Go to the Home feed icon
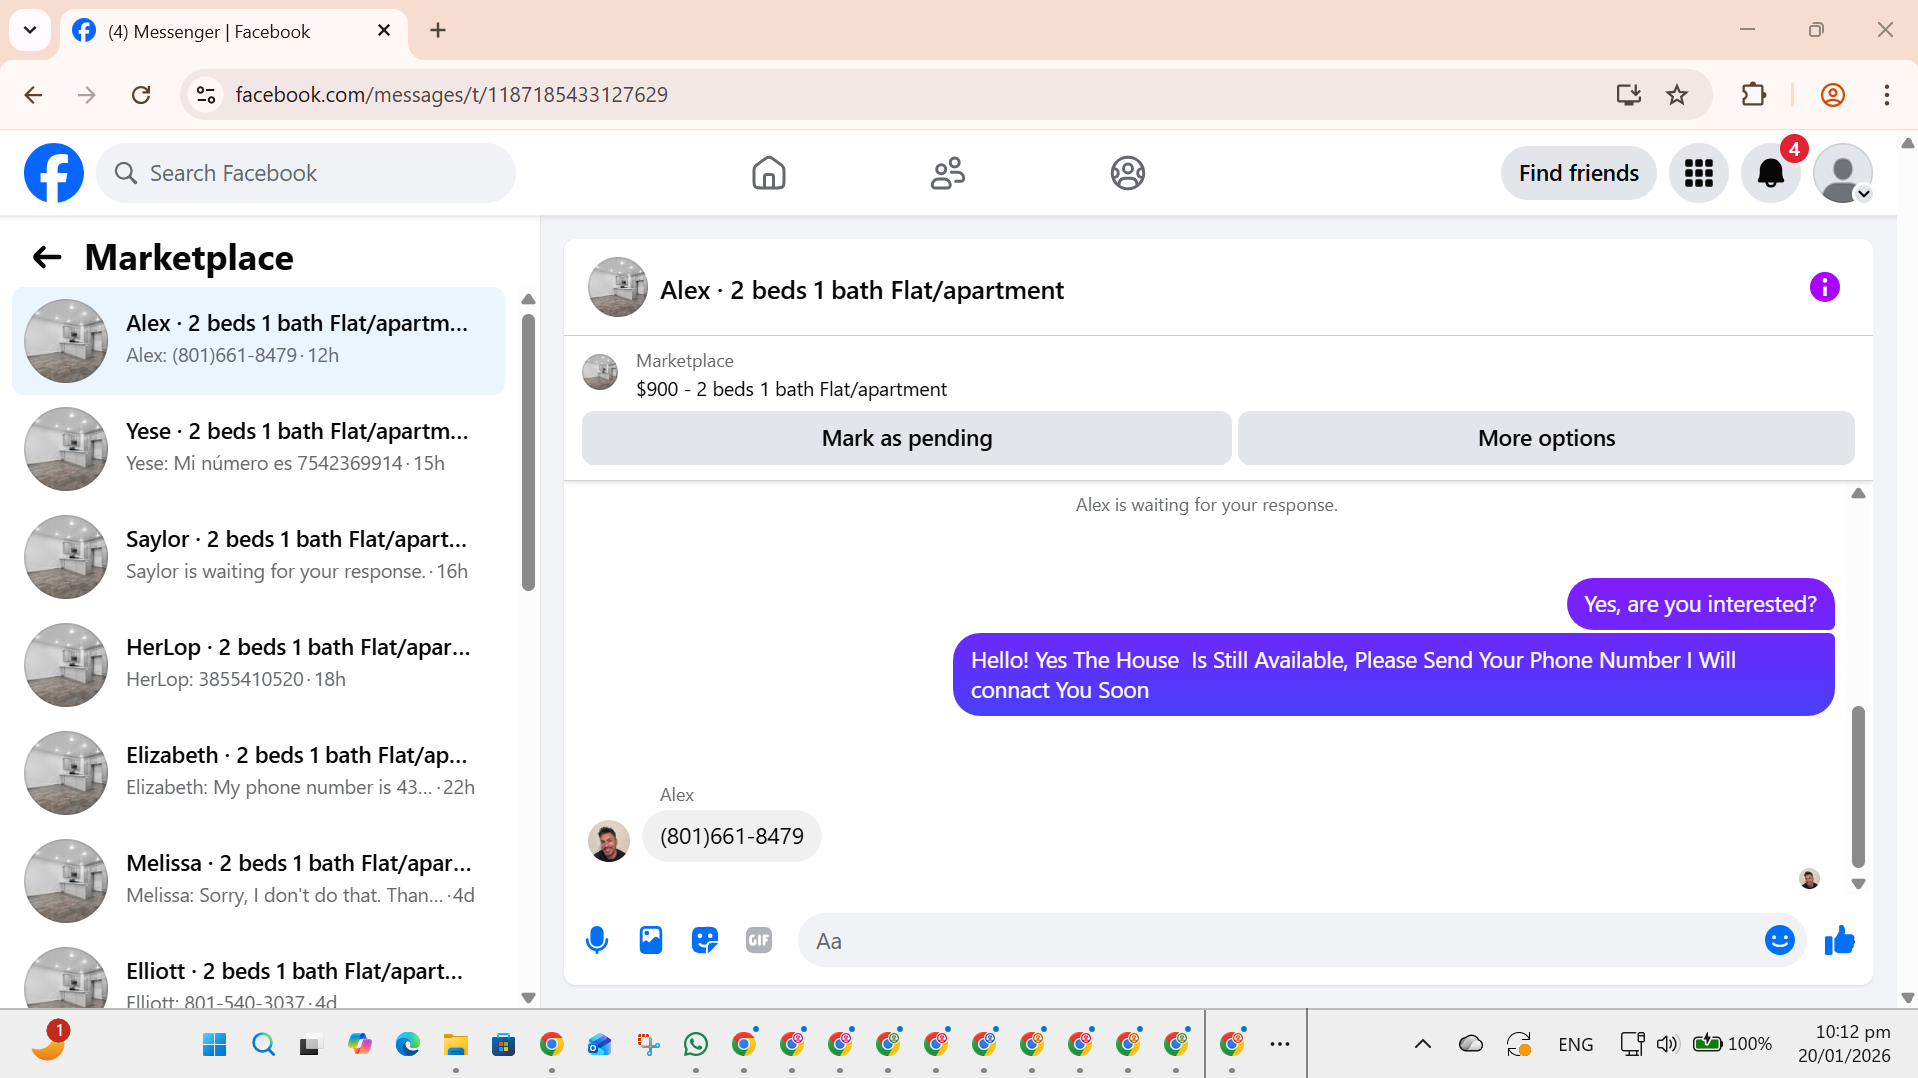Image resolution: width=1918 pixels, height=1078 pixels. pos(768,173)
